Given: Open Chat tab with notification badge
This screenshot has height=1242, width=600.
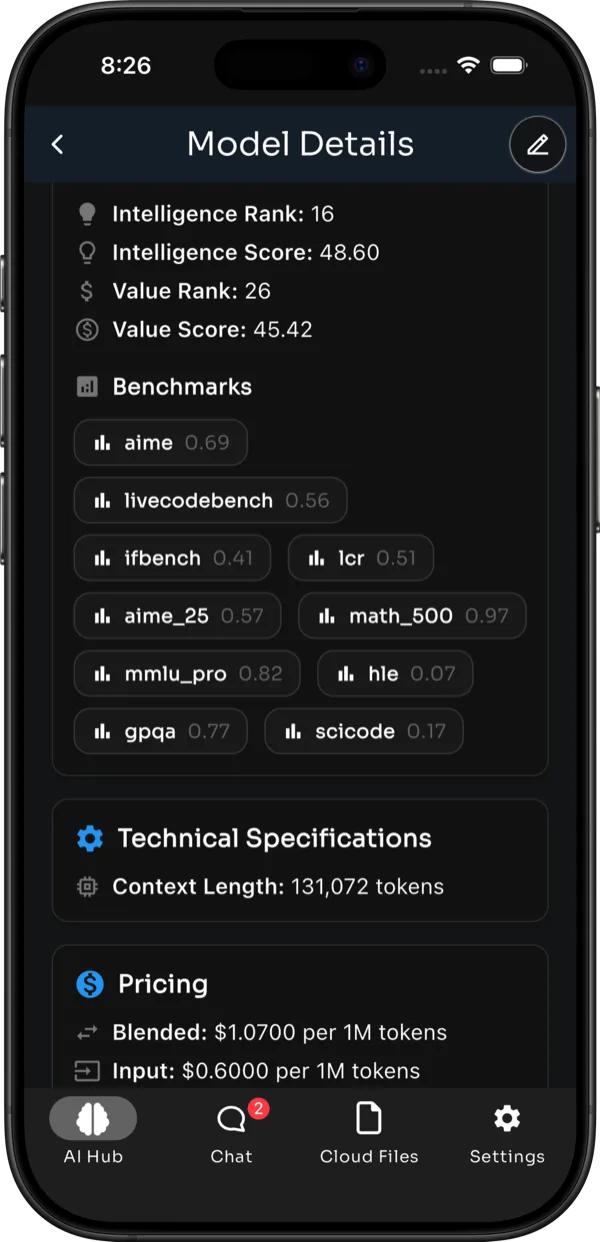Looking at the screenshot, I should point(232,1133).
